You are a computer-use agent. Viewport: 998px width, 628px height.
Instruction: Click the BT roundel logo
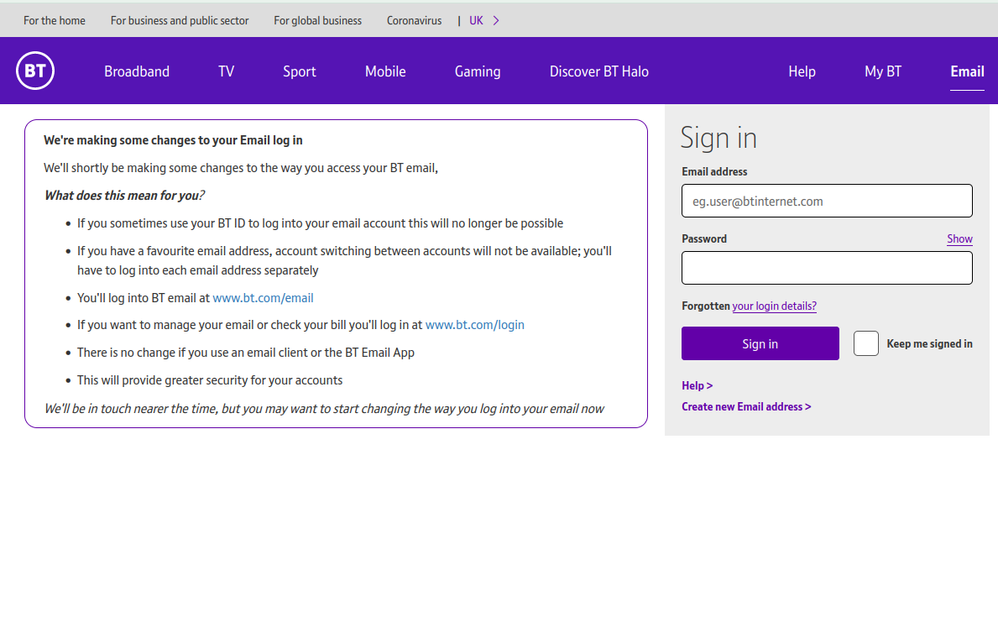click(35, 71)
